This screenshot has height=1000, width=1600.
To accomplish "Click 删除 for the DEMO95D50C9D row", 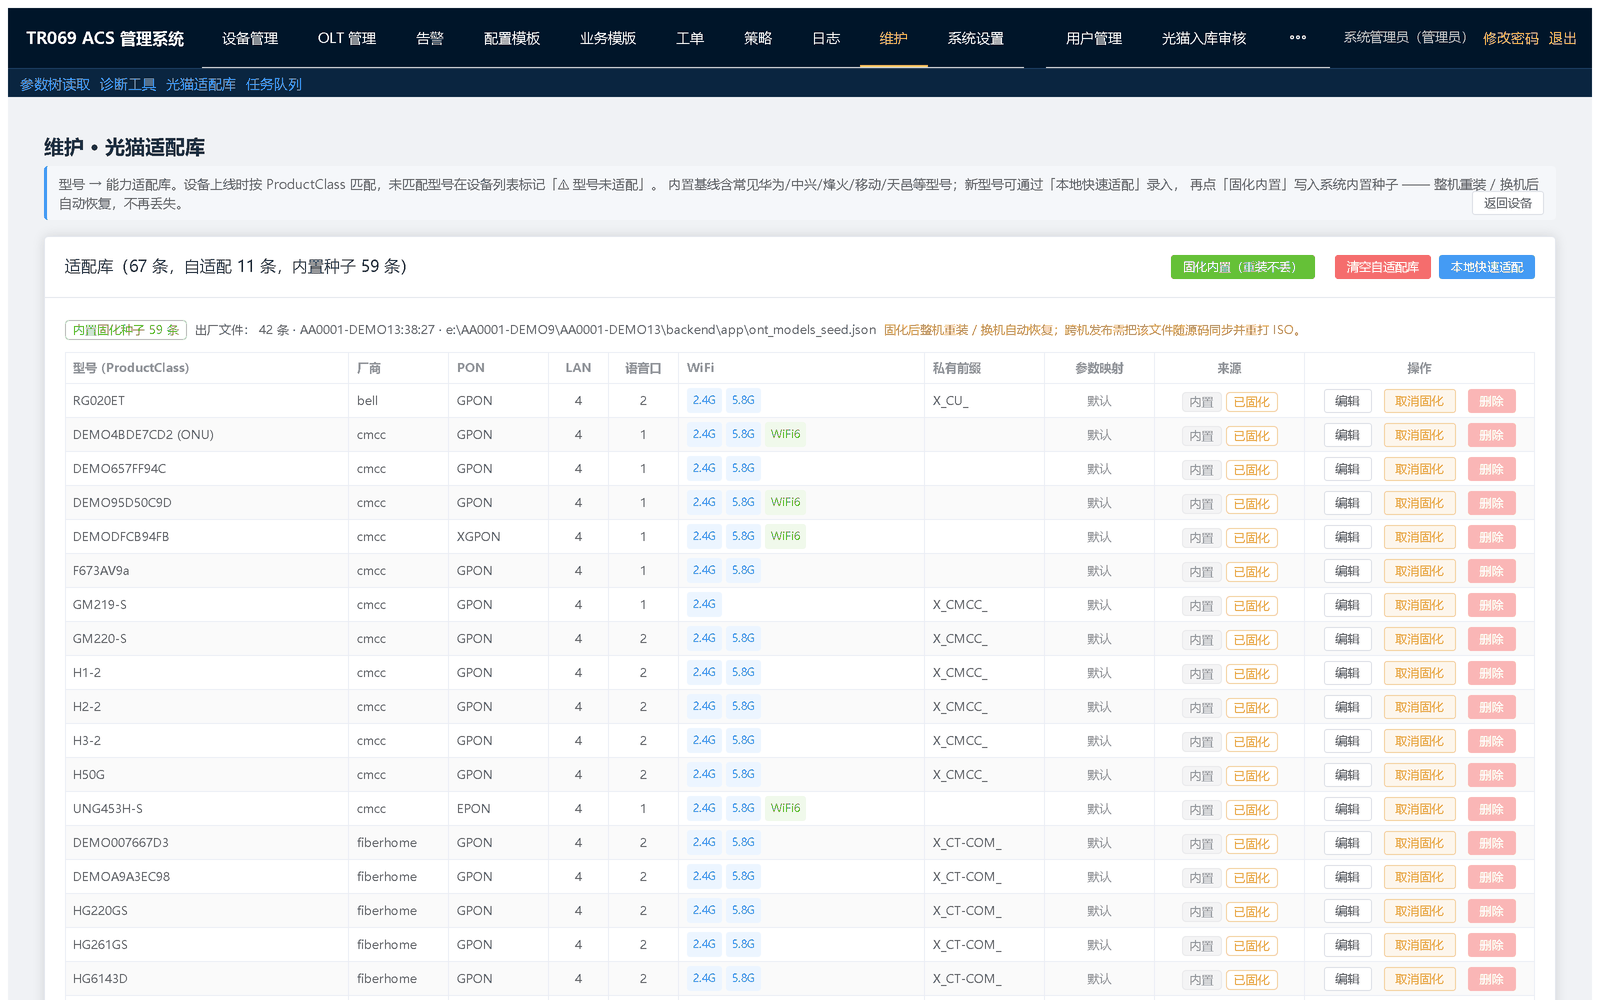I will tap(1492, 503).
